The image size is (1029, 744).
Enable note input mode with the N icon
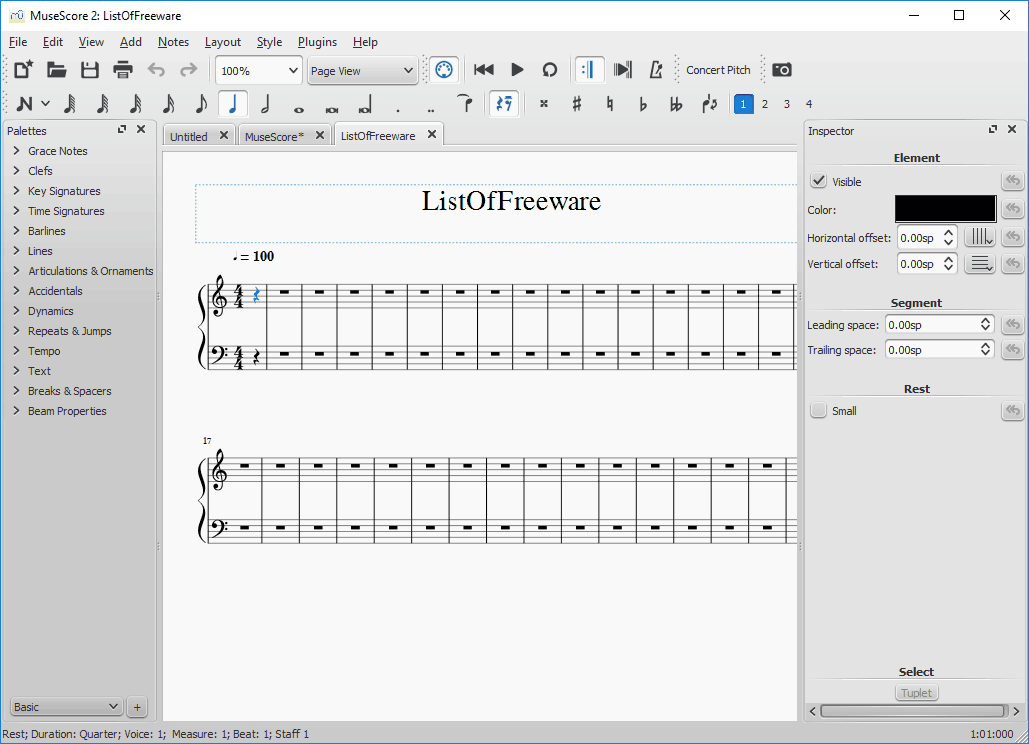24,104
